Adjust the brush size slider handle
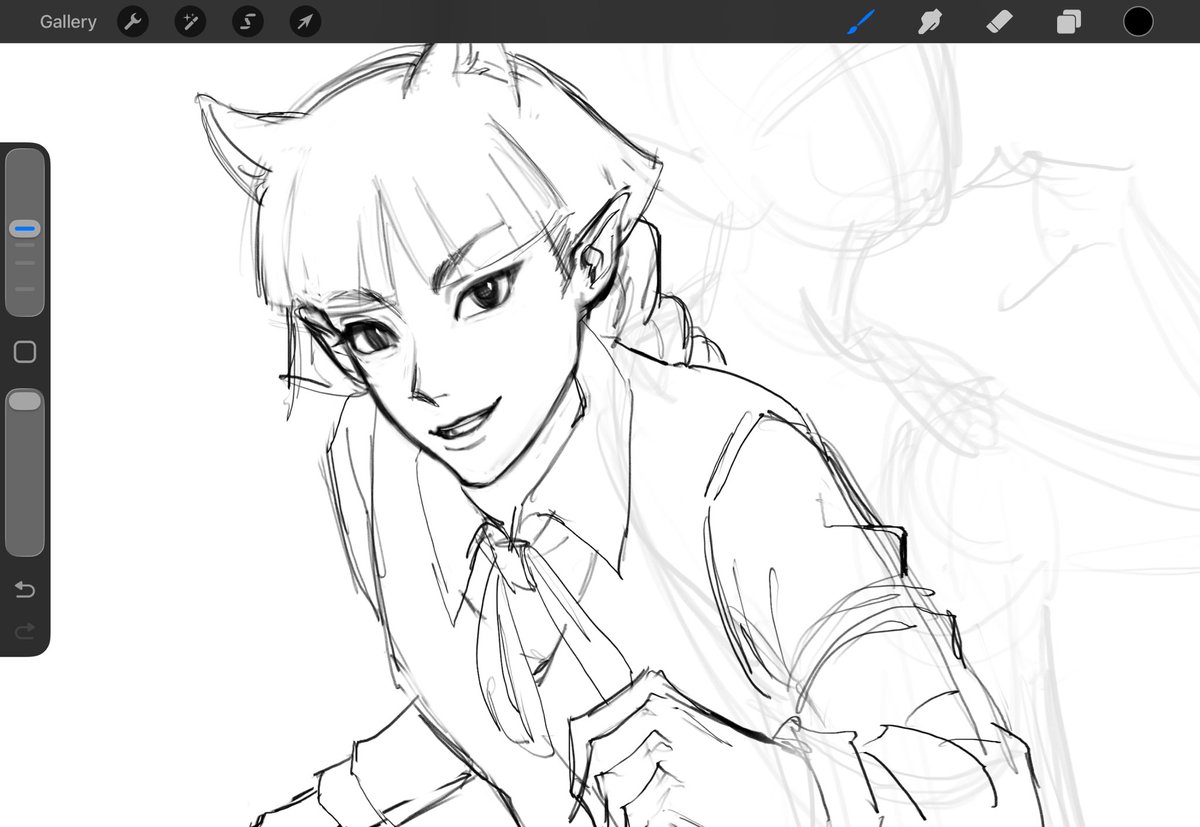This screenshot has width=1200, height=827. (x=25, y=229)
